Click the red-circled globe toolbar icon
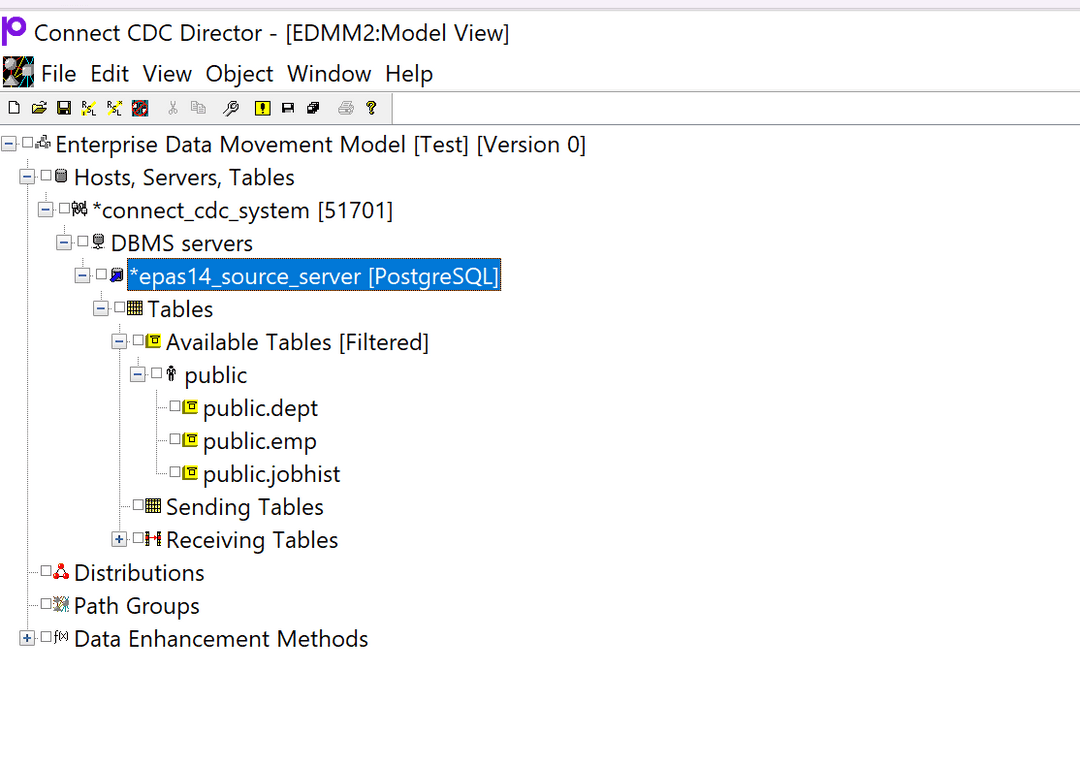This screenshot has width=1080, height=770. [140, 108]
